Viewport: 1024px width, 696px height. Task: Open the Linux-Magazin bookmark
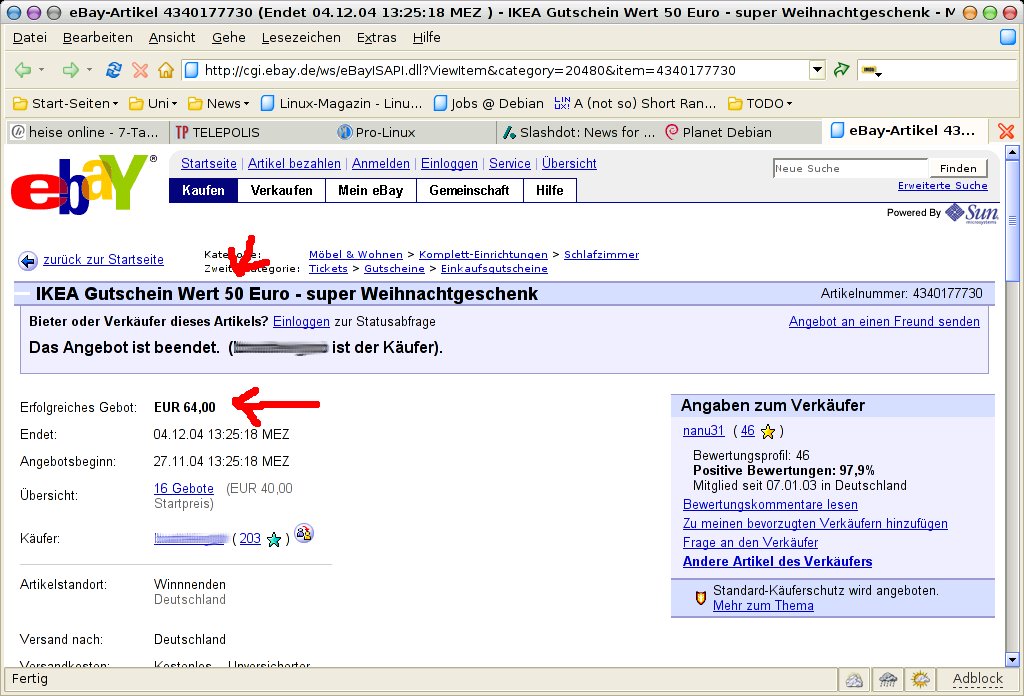point(342,103)
